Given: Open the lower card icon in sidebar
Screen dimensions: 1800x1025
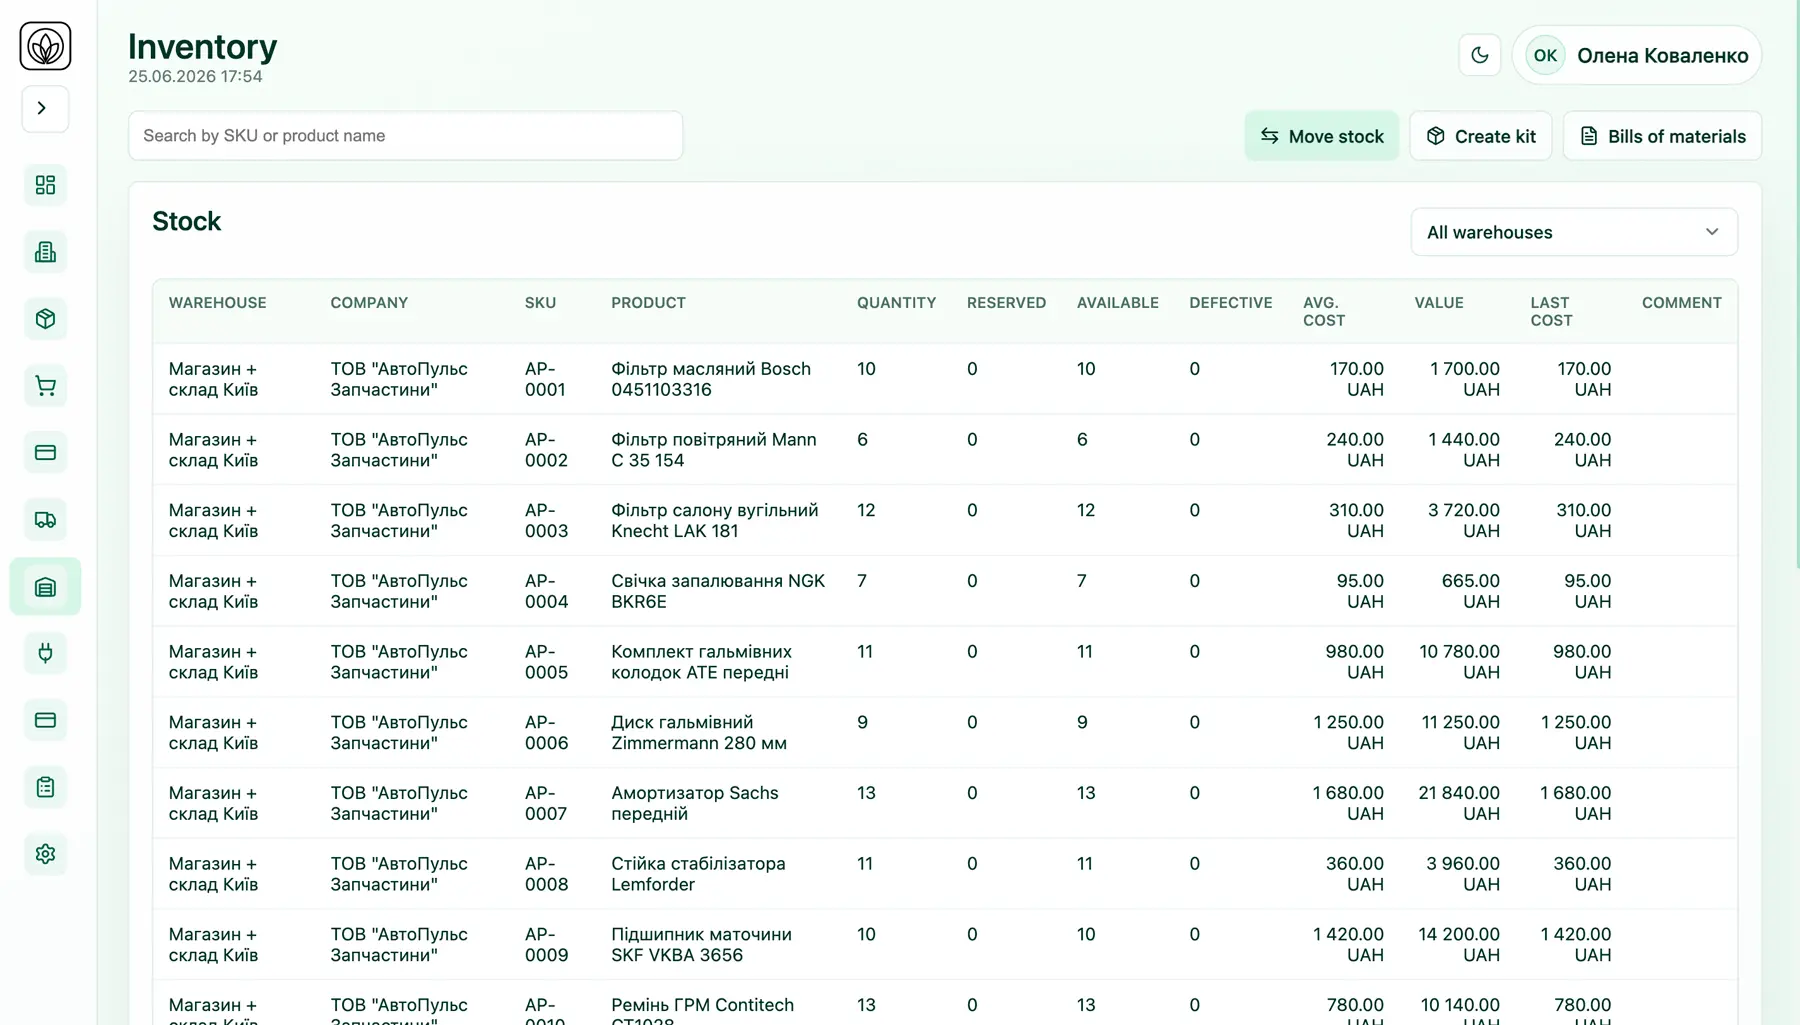Looking at the screenshot, I should click(x=45, y=720).
